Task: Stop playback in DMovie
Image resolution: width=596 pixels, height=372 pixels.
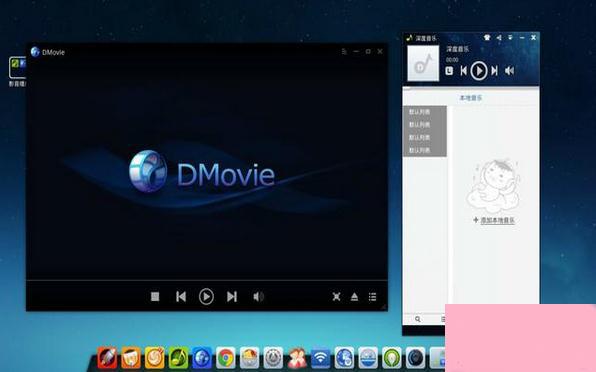Action: click(x=155, y=296)
